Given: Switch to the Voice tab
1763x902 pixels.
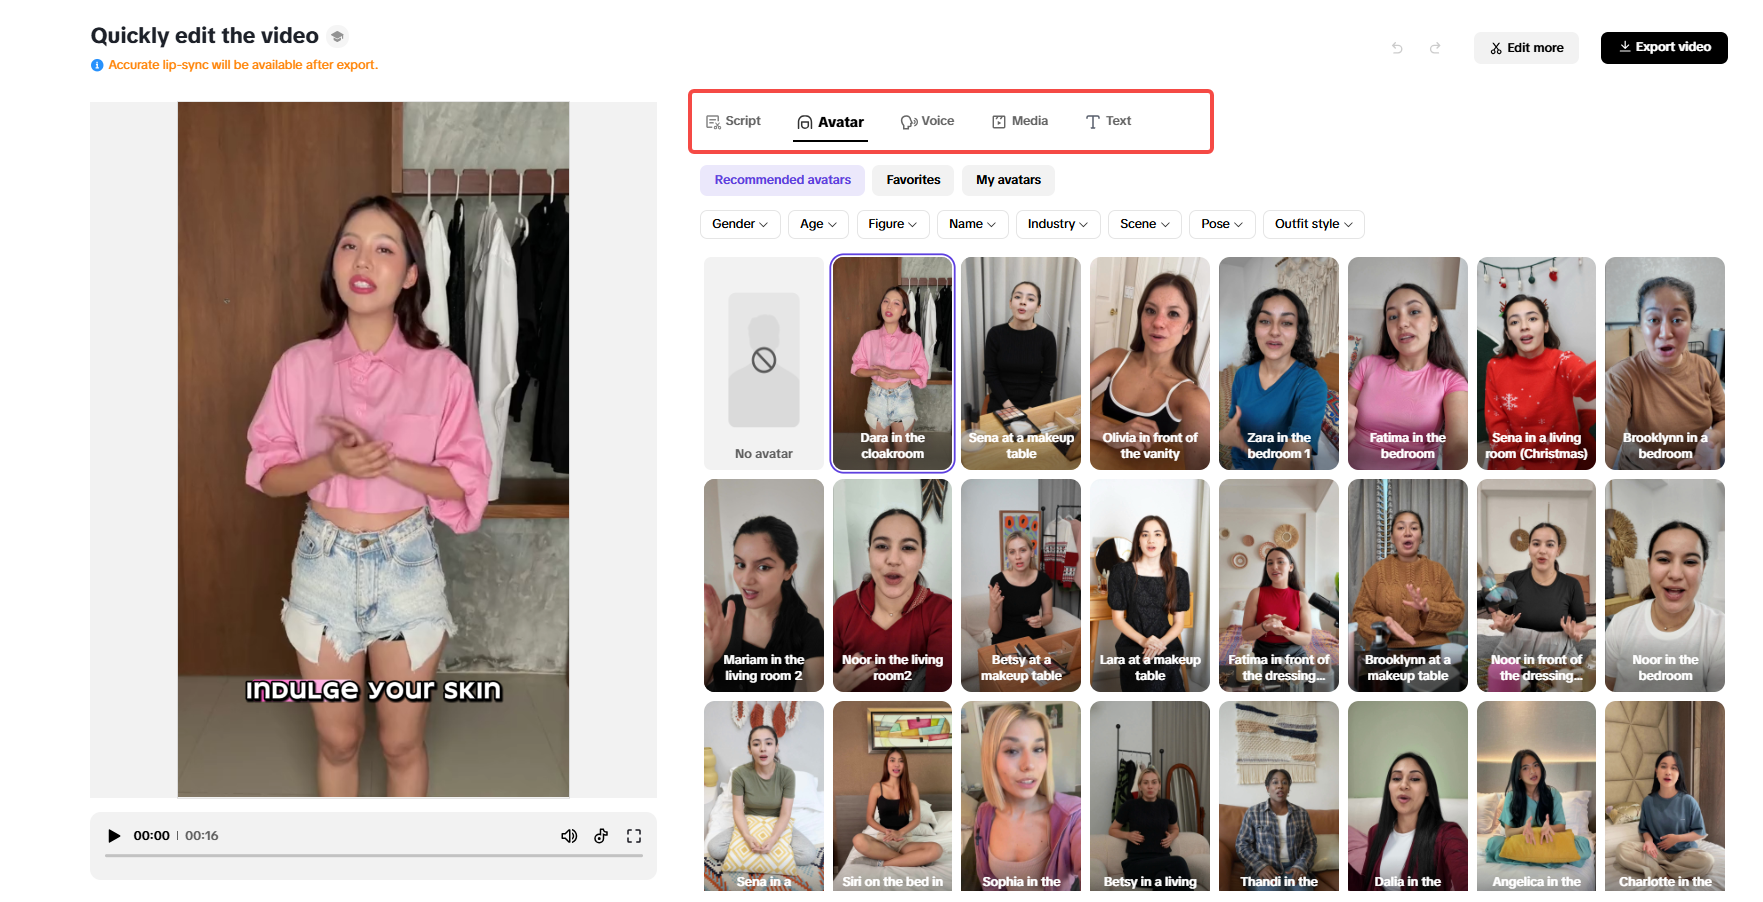Looking at the screenshot, I should pyautogui.click(x=927, y=121).
